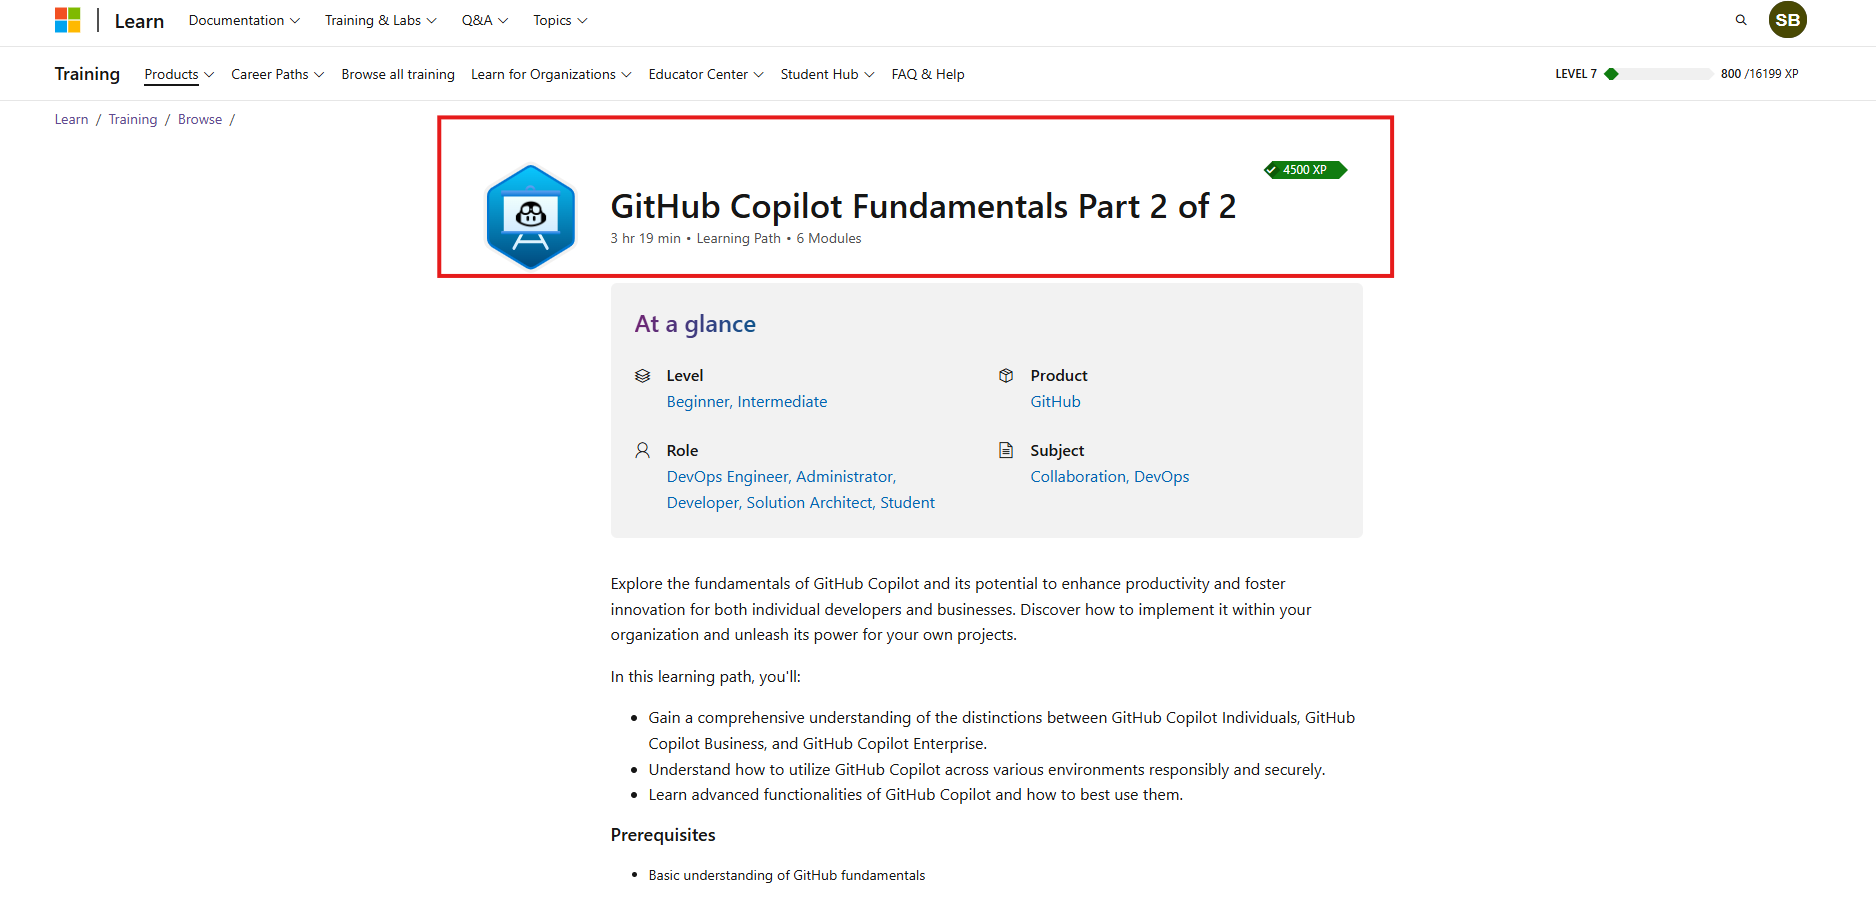Follow the DevOps Engineer role link

pos(726,476)
